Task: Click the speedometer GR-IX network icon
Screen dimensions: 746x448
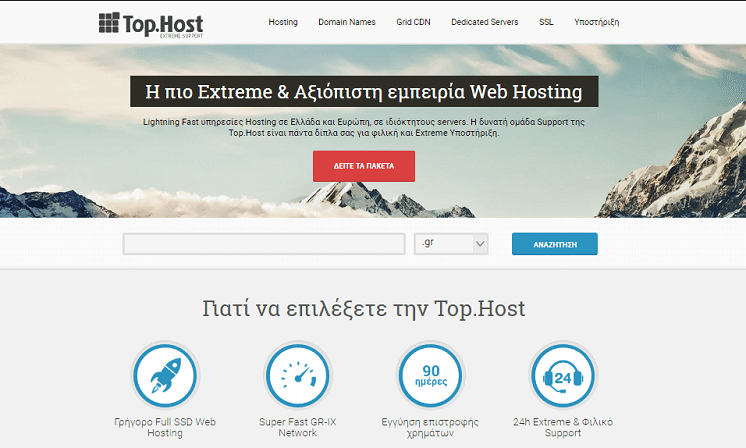Action: click(x=297, y=376)
